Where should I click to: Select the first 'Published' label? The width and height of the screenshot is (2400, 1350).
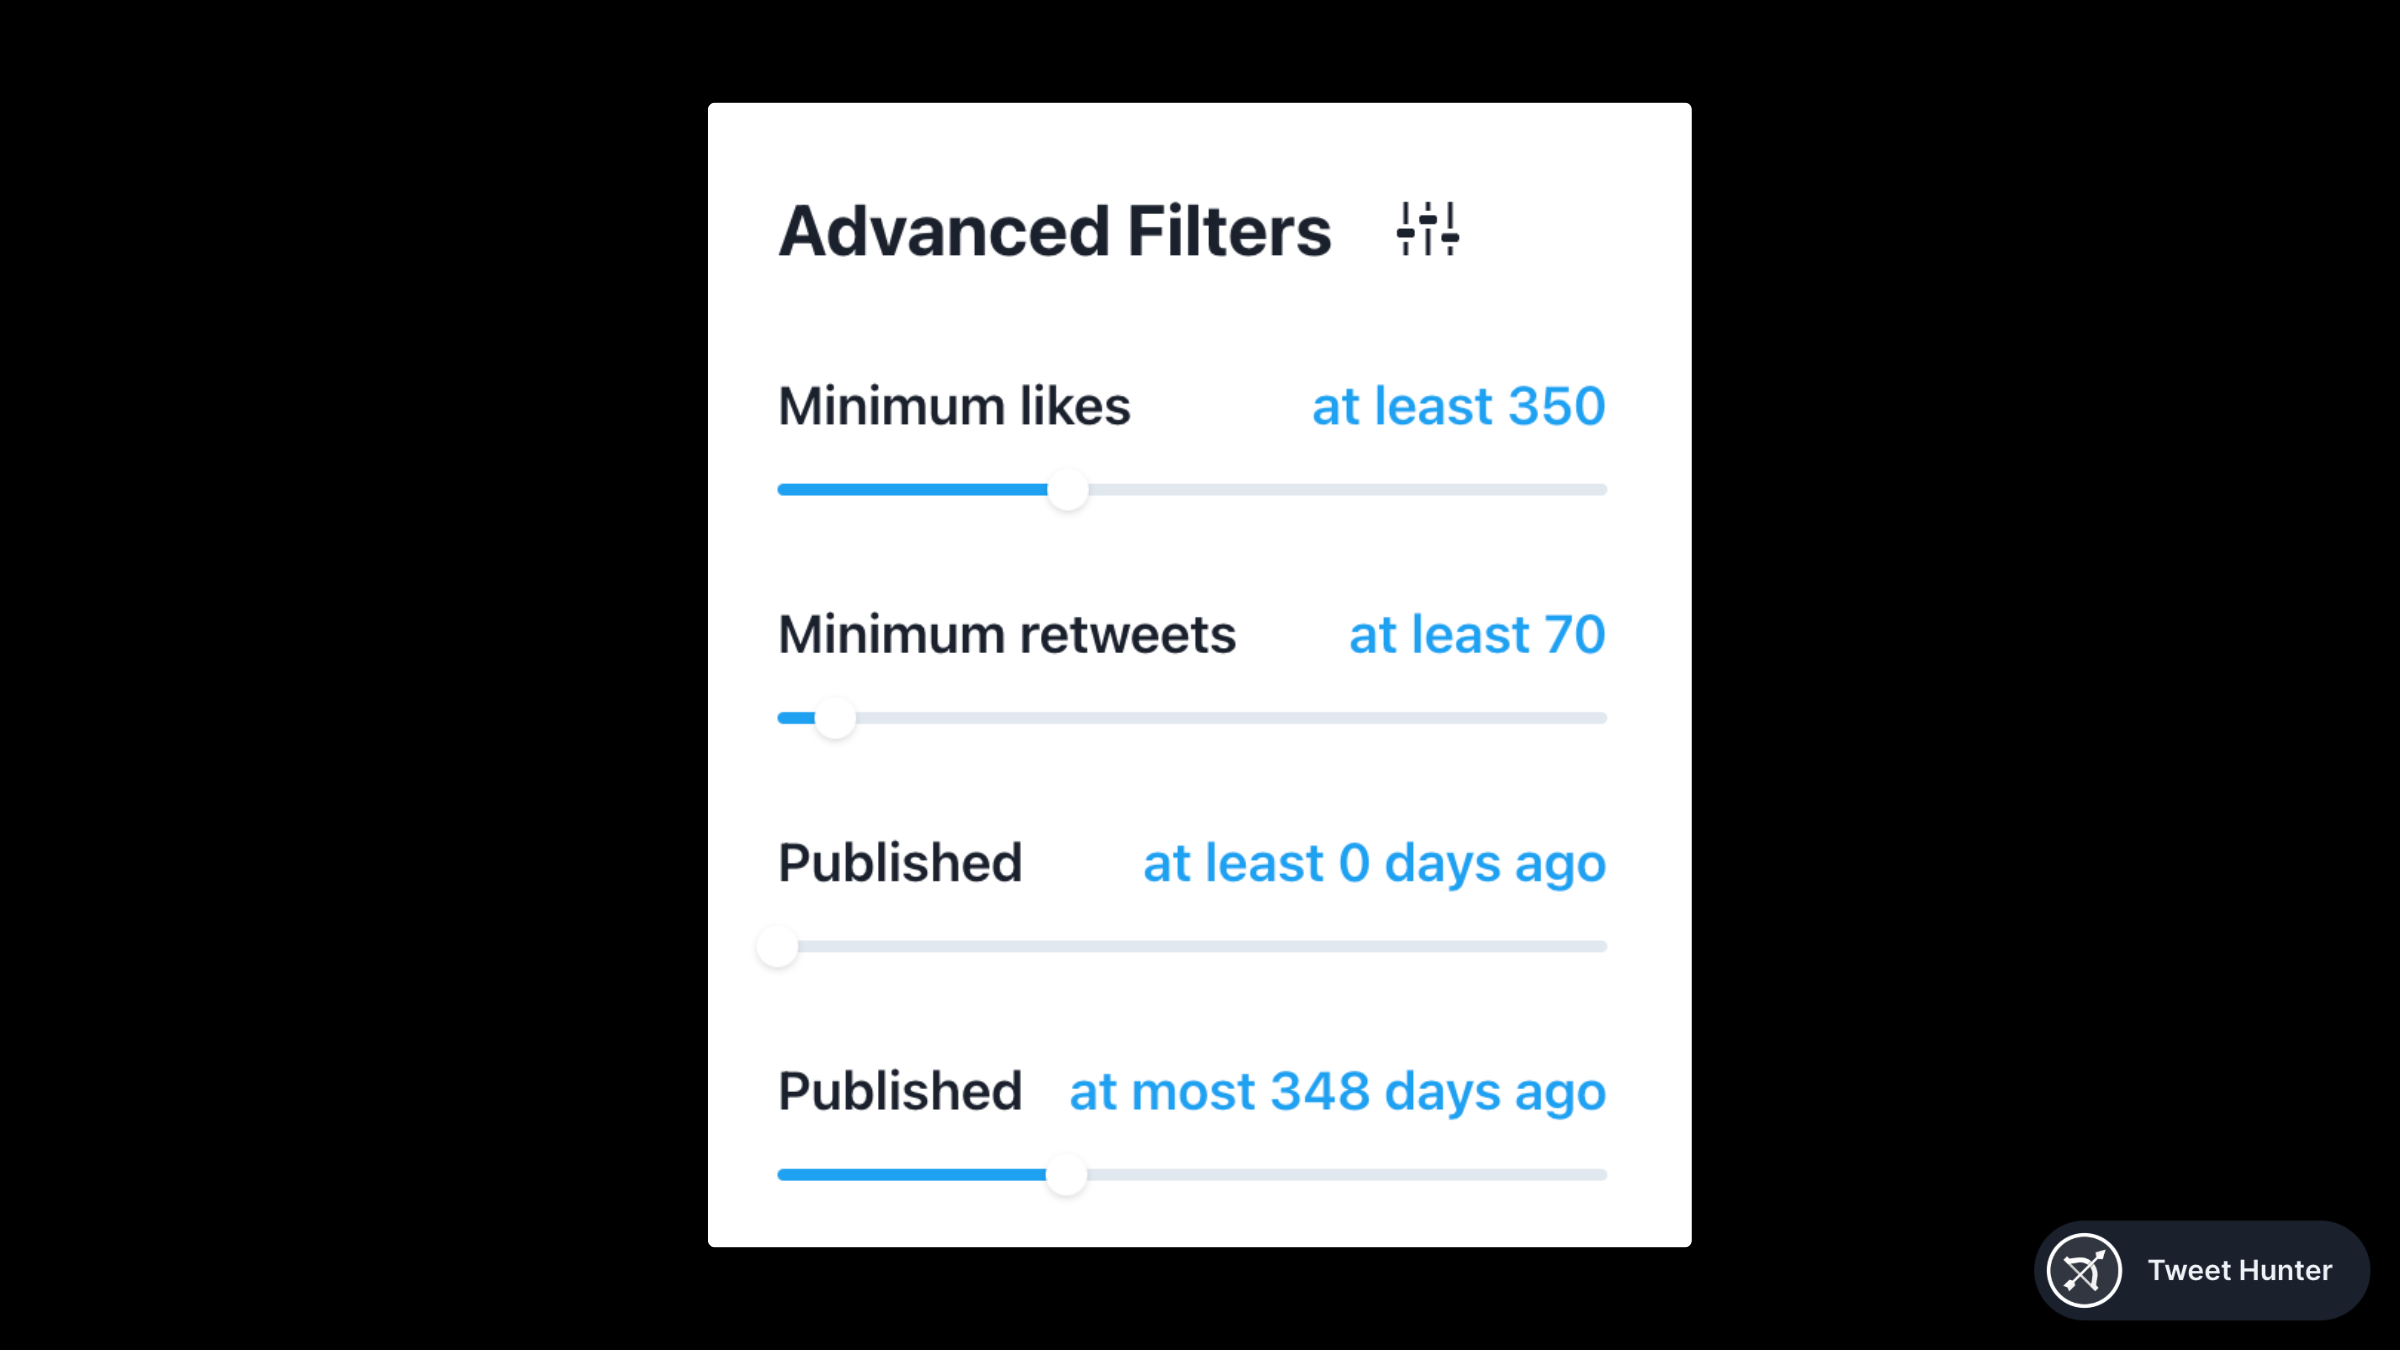[x=899, y=863]
